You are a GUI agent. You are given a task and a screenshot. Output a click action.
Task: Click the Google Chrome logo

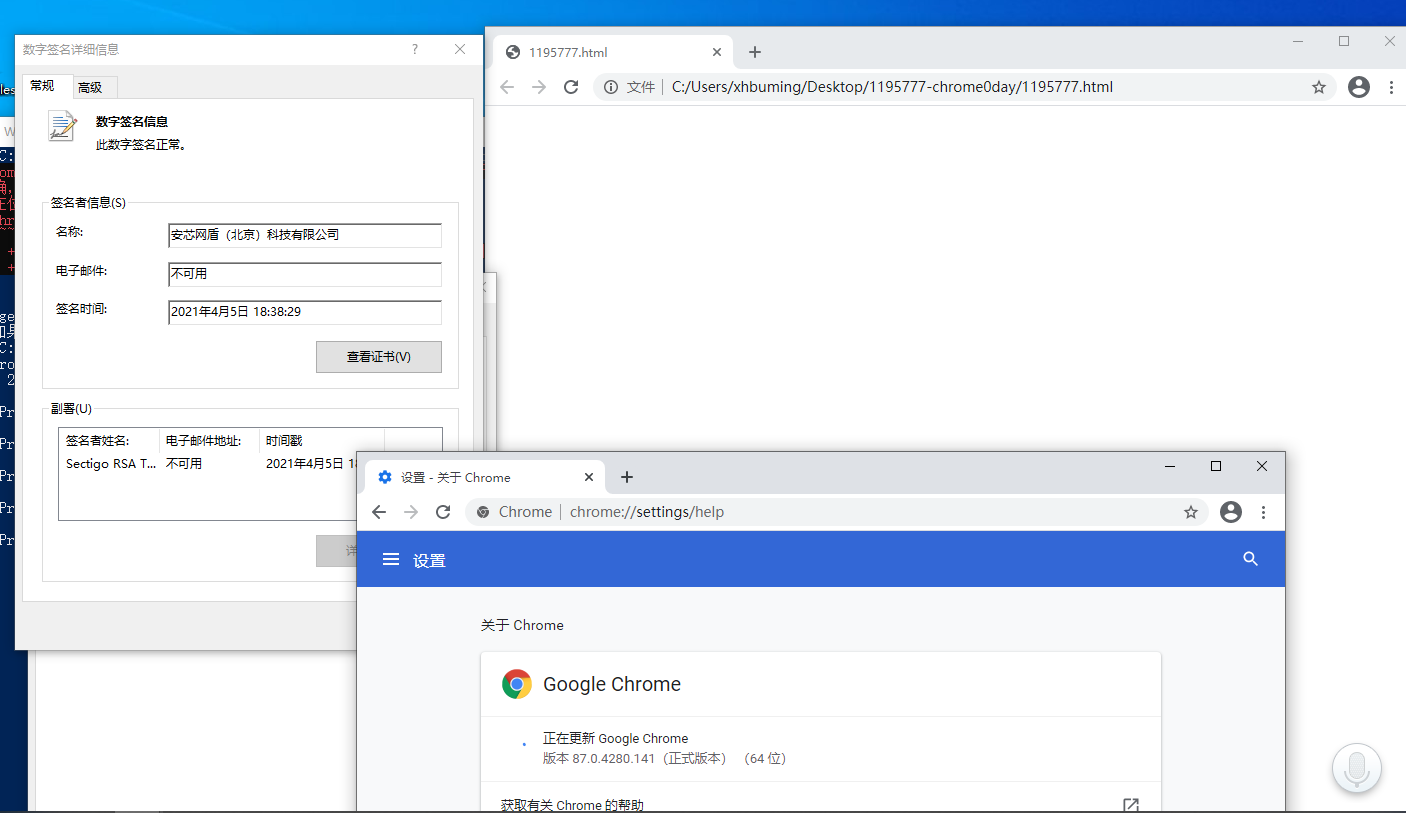[x=517, y=684]
